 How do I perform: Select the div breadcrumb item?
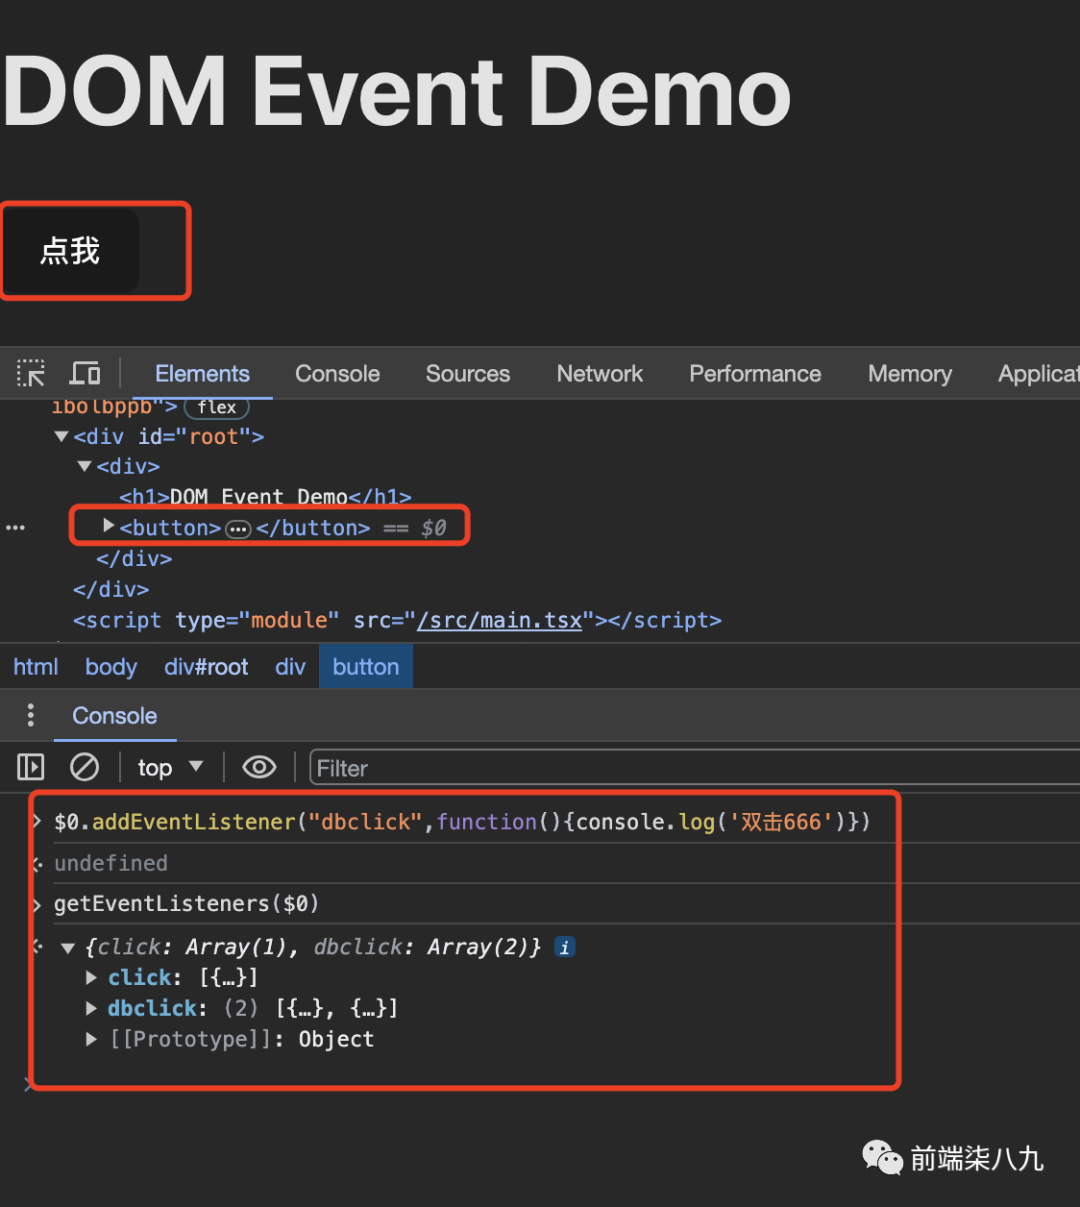coord(290,667)
